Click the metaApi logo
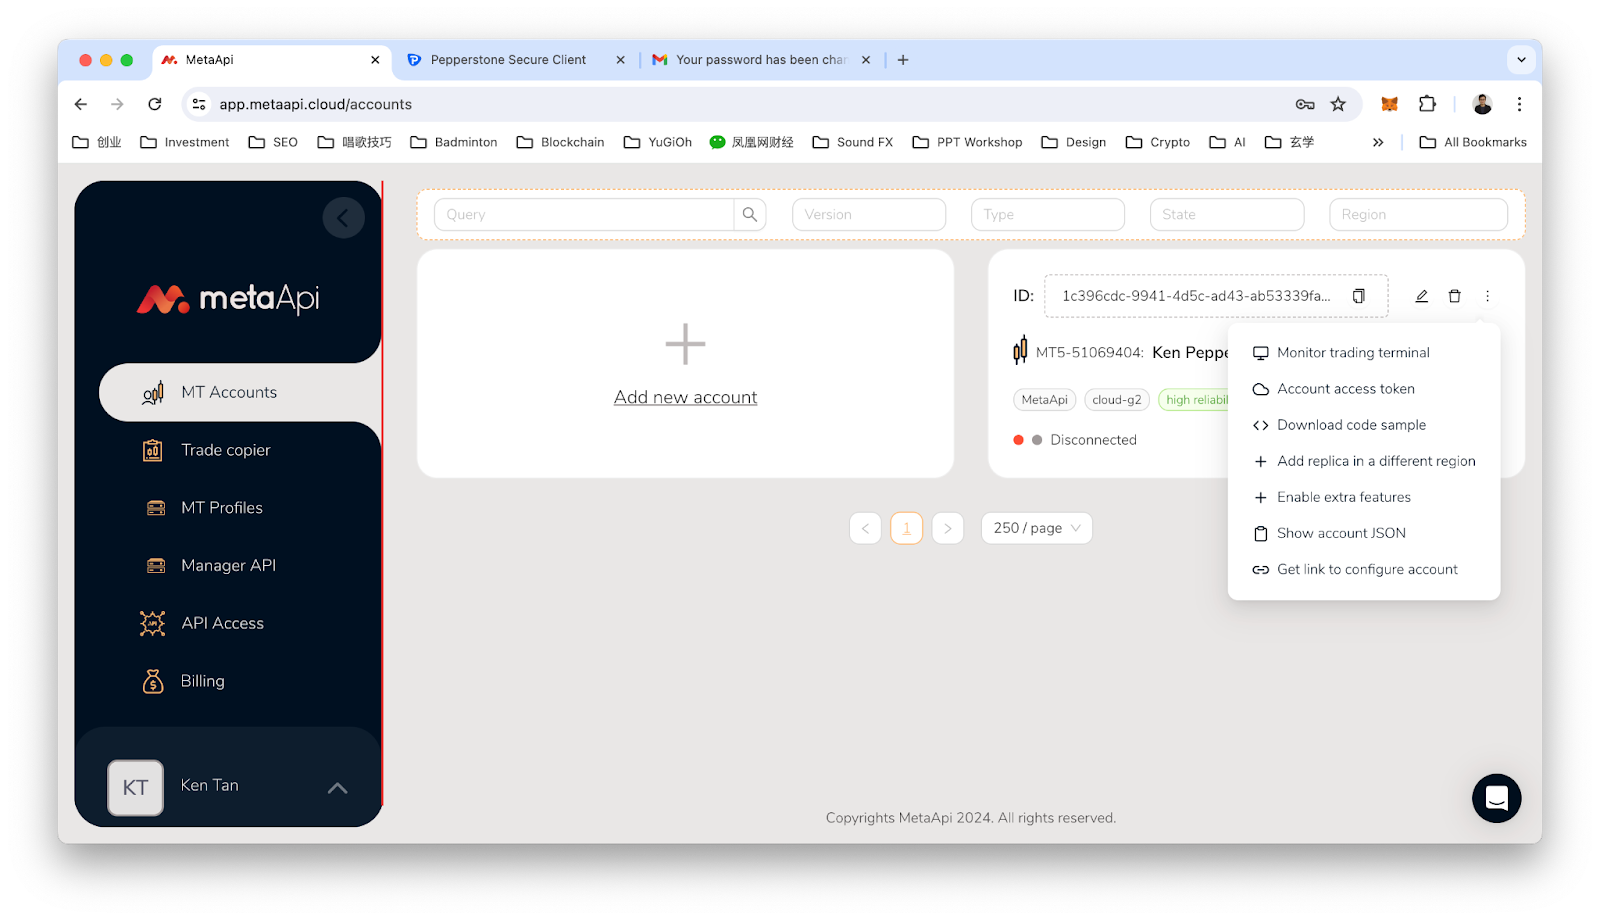This screenshot has height=920, width=1600. pyautogui.click(x=228, y=298)
